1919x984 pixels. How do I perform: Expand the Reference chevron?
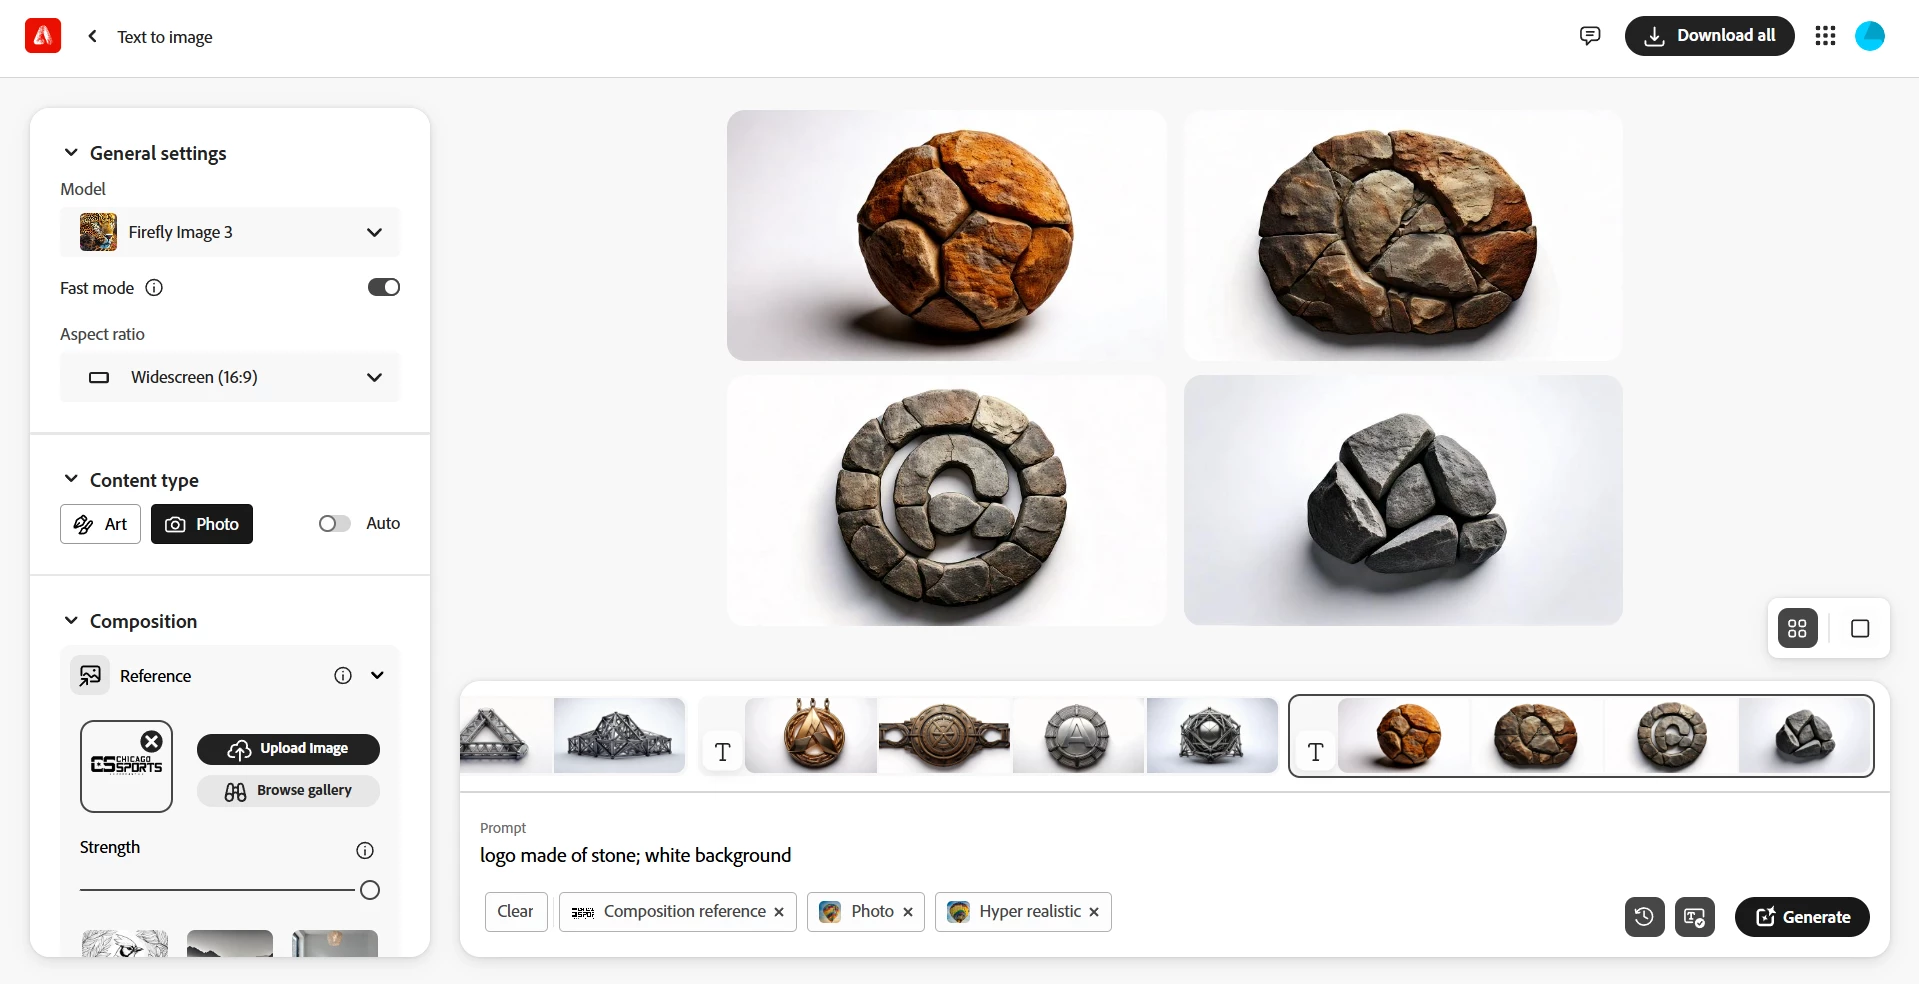point(377,676)
